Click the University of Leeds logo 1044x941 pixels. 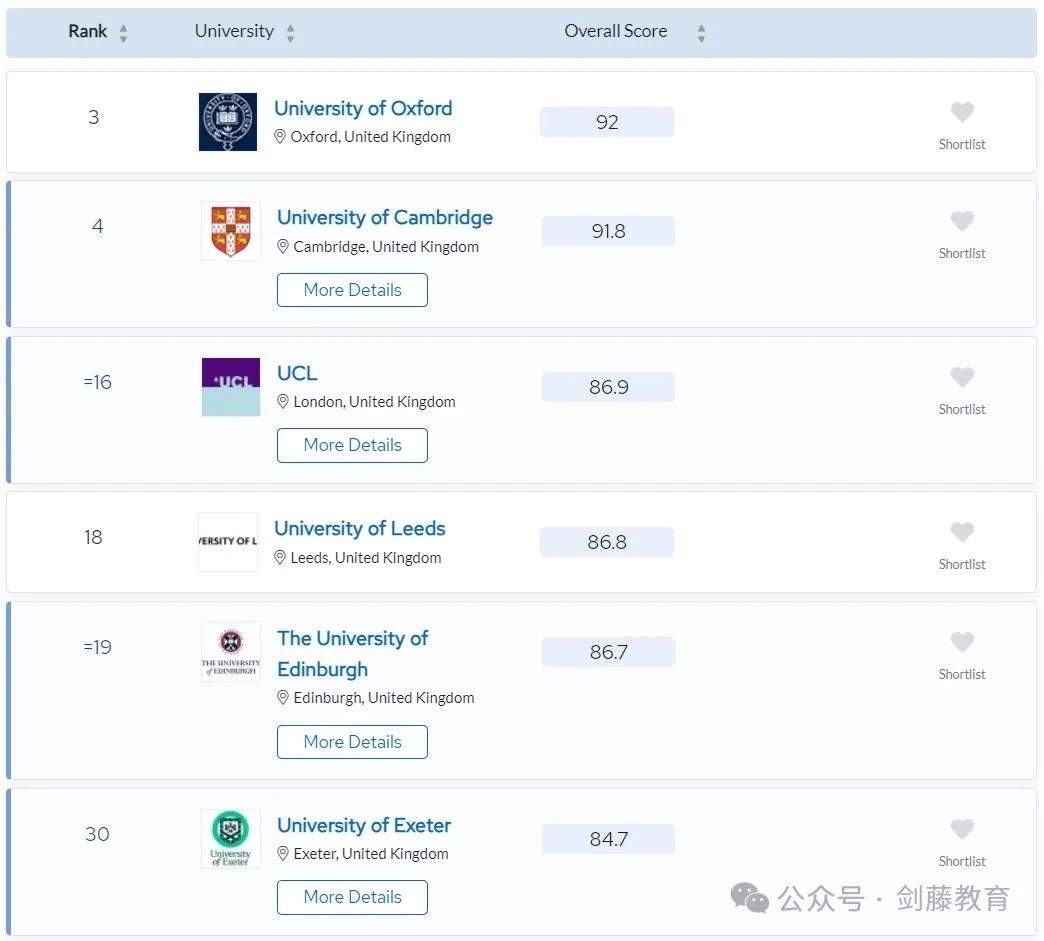[228, 541]
